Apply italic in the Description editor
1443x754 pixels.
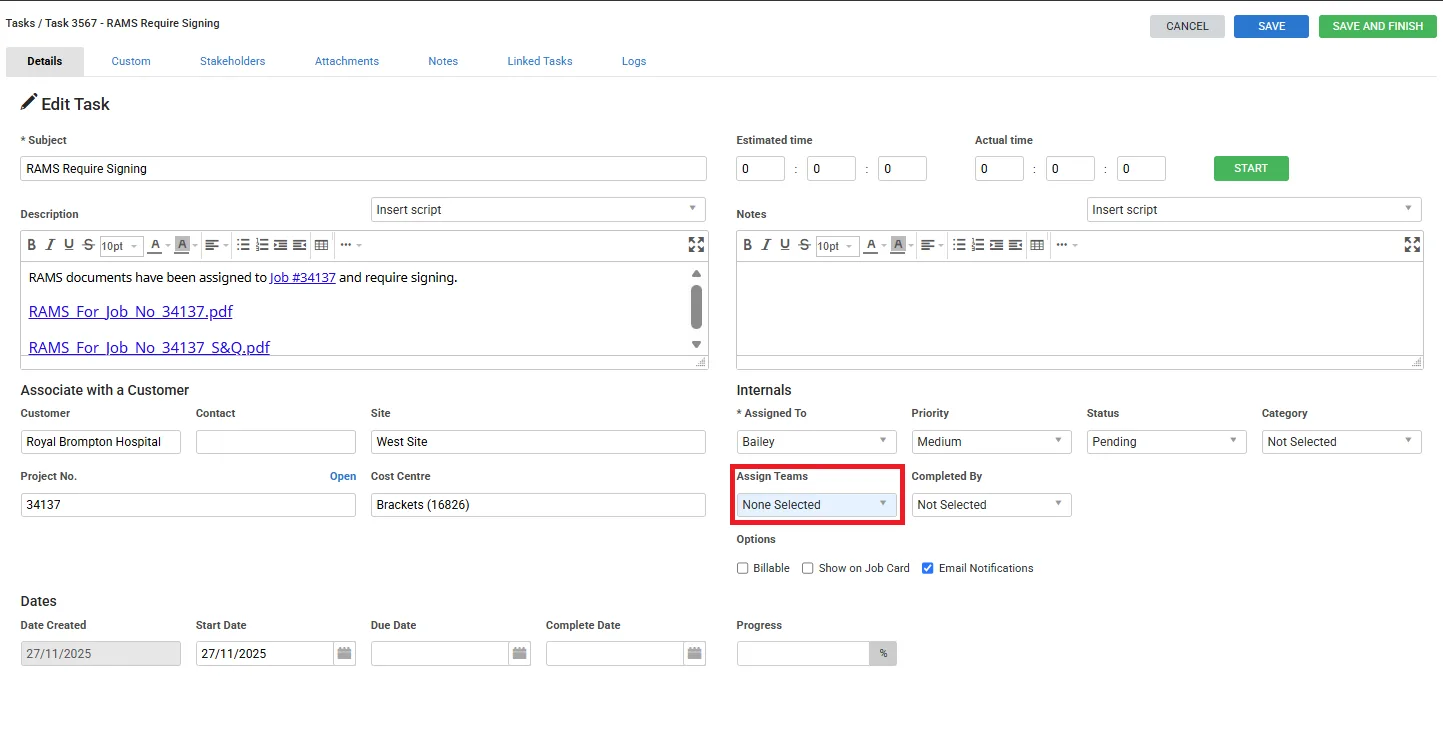(50, 245)
